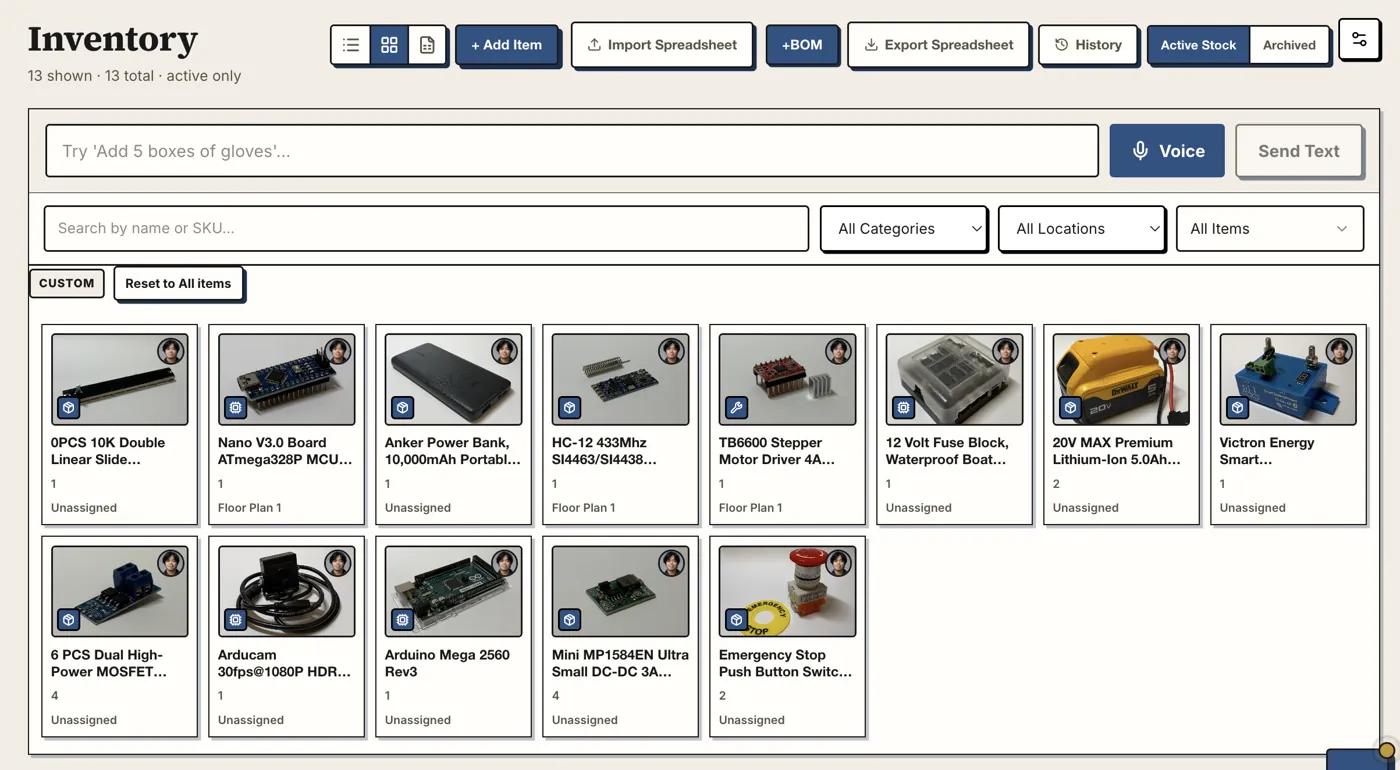Click Send Text button
1400x770 pixels.
coord(1299,151)
